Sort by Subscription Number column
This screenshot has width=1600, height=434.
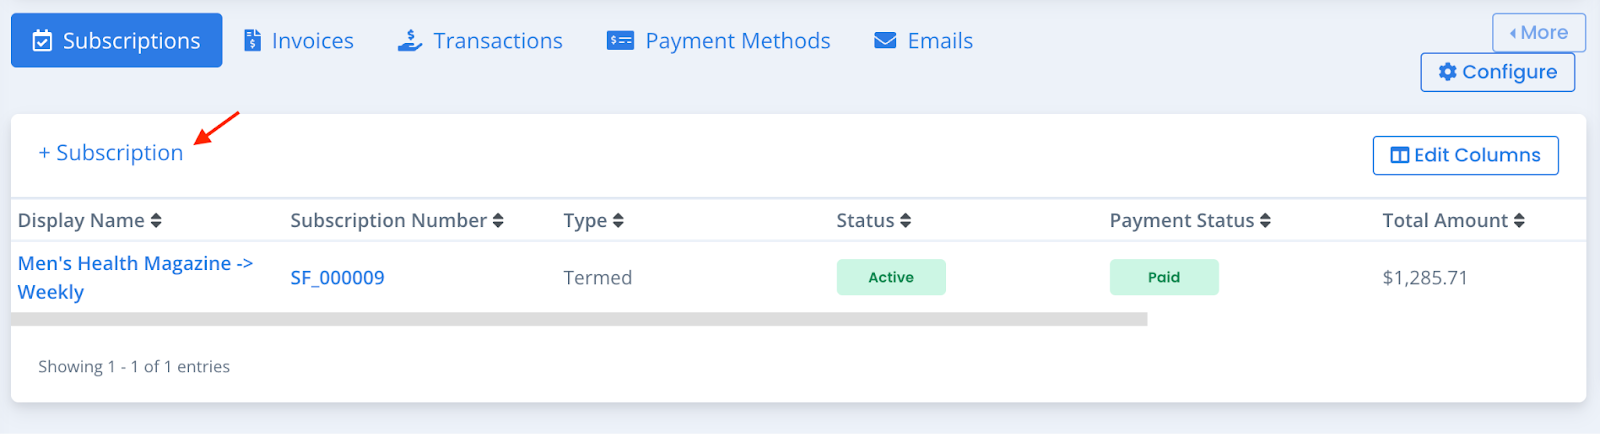[x=397, y=220]
